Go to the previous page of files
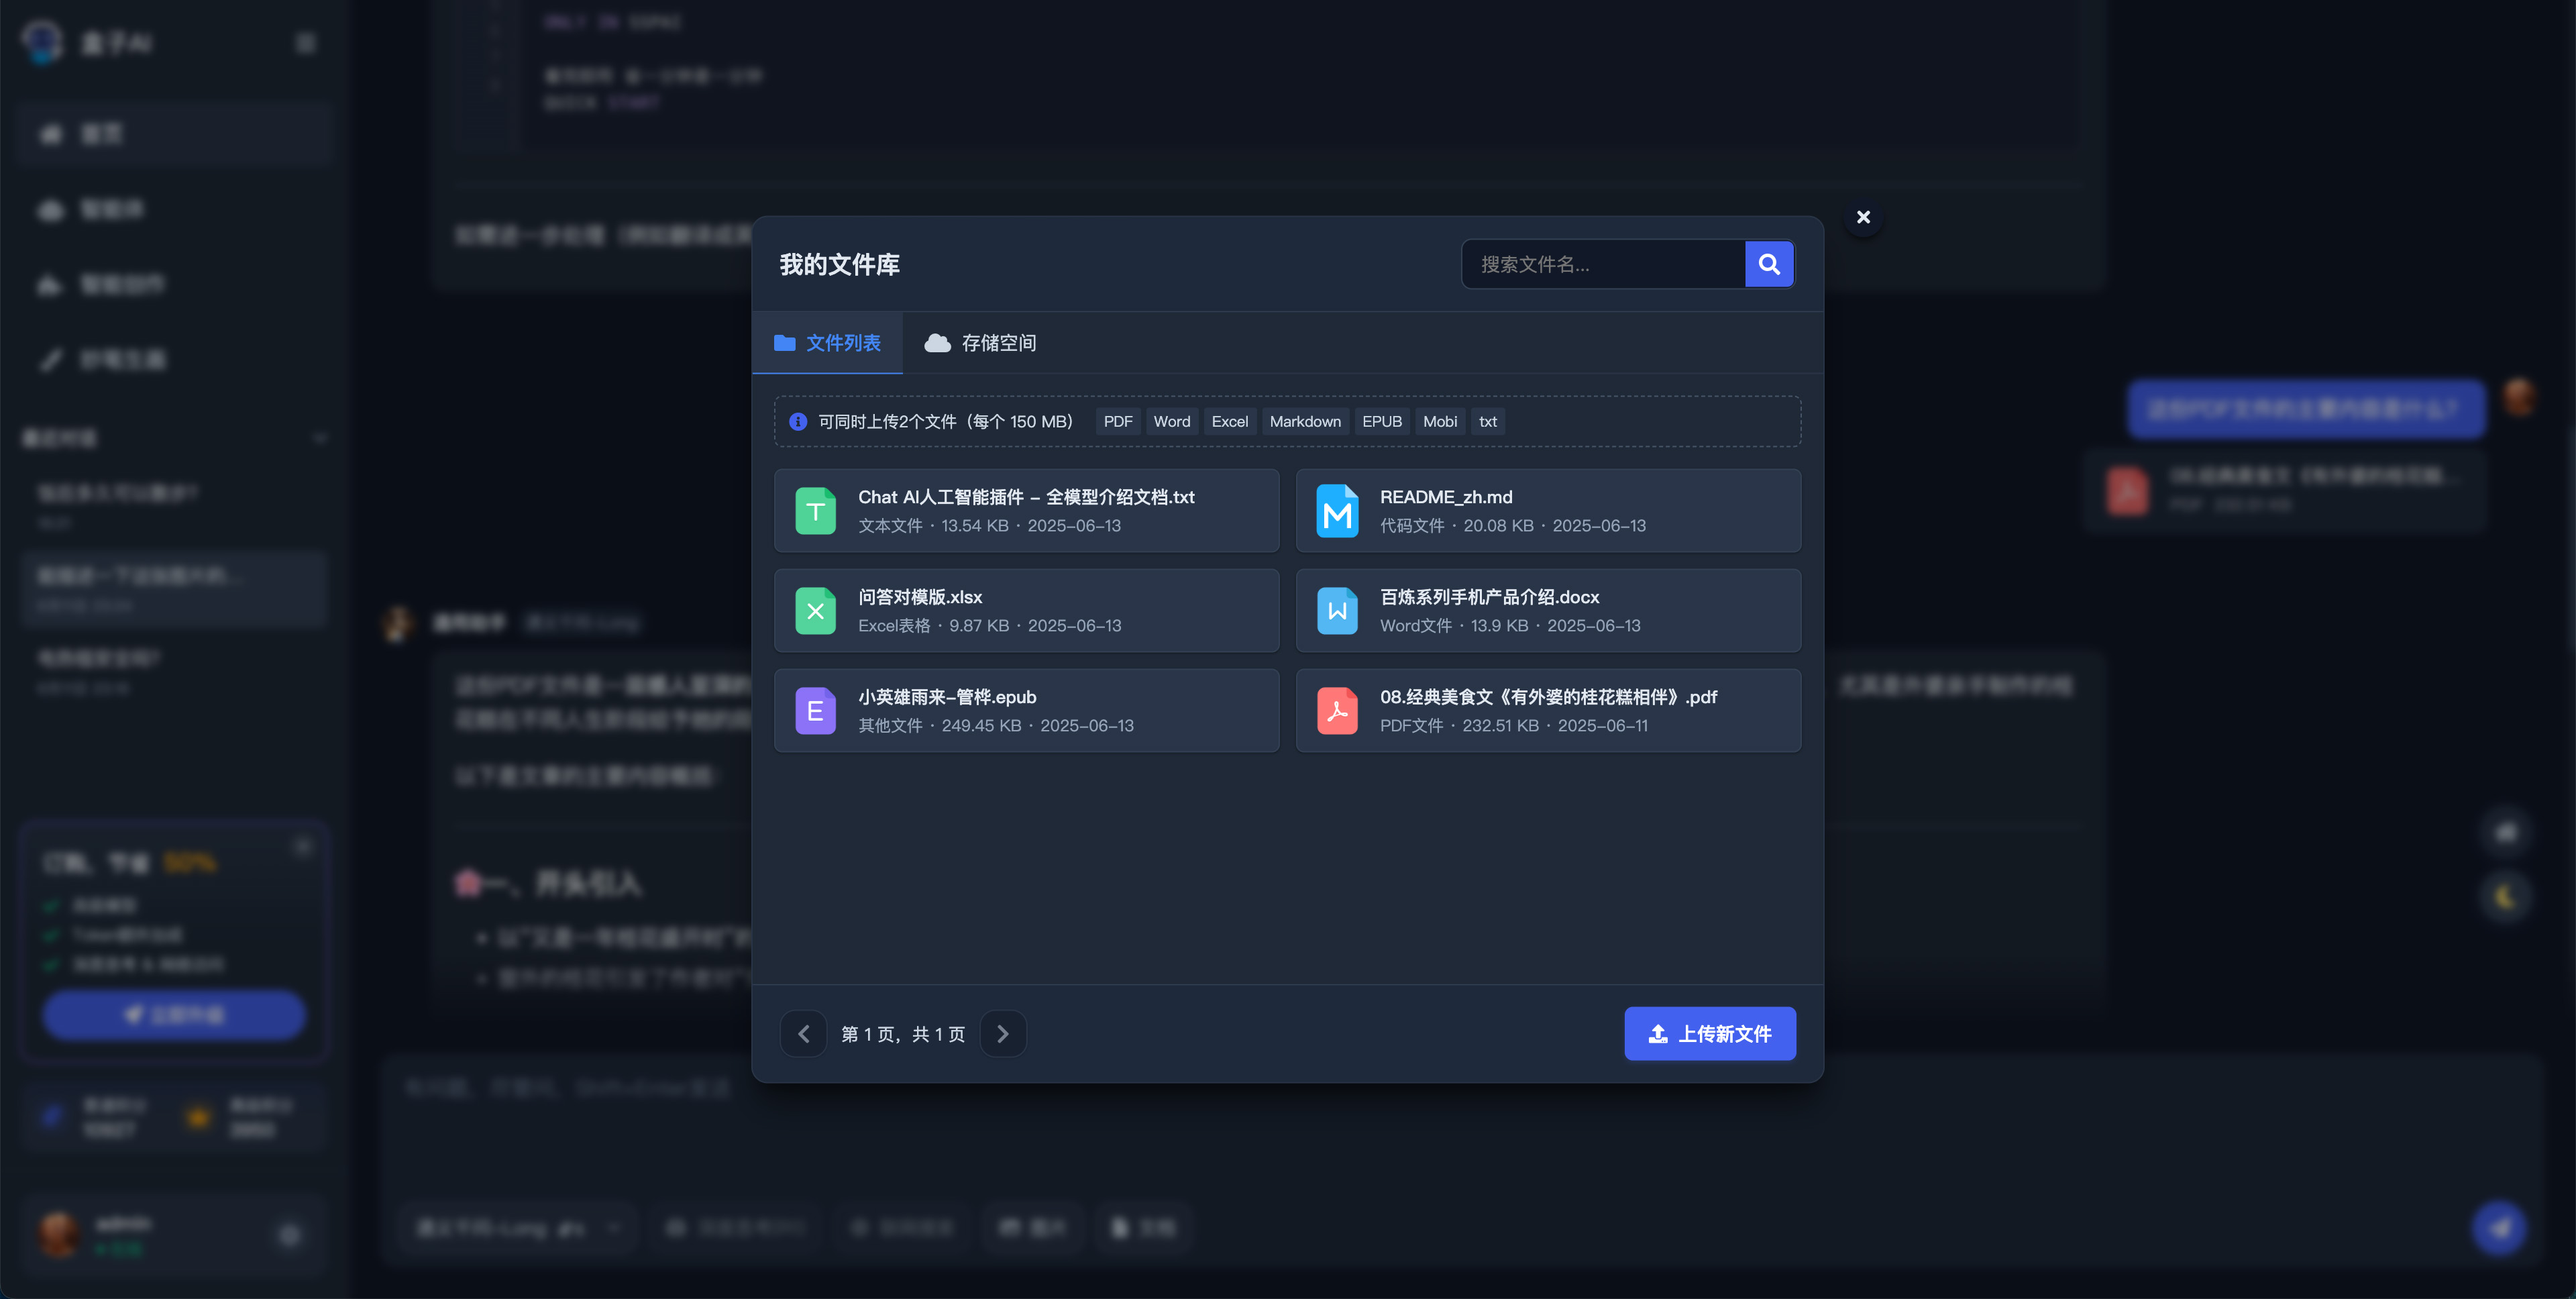2576x1299 pixels. [x=803, y=1034]
